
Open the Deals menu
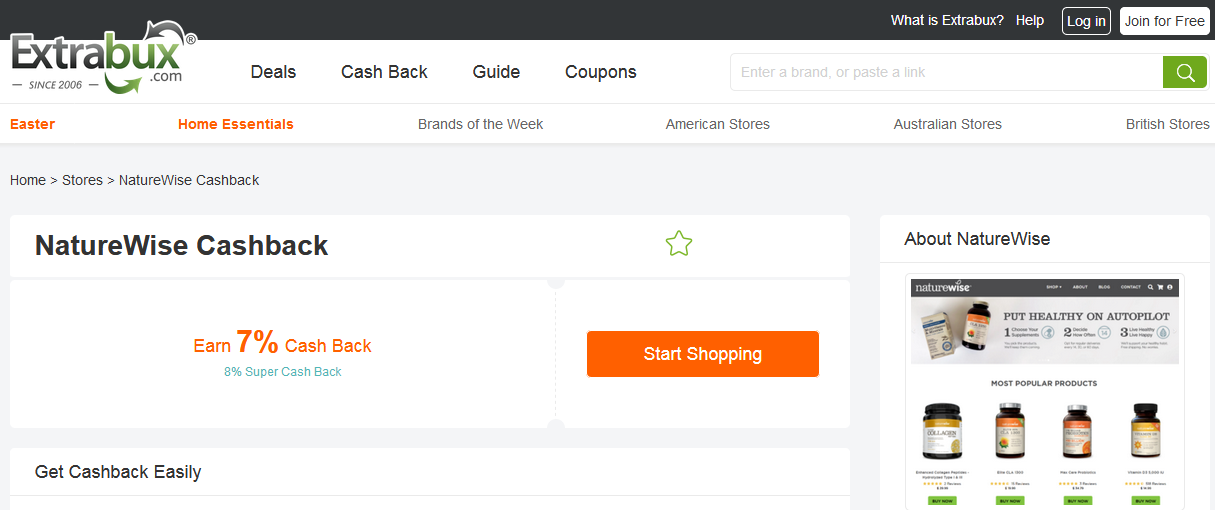[273, 72]
